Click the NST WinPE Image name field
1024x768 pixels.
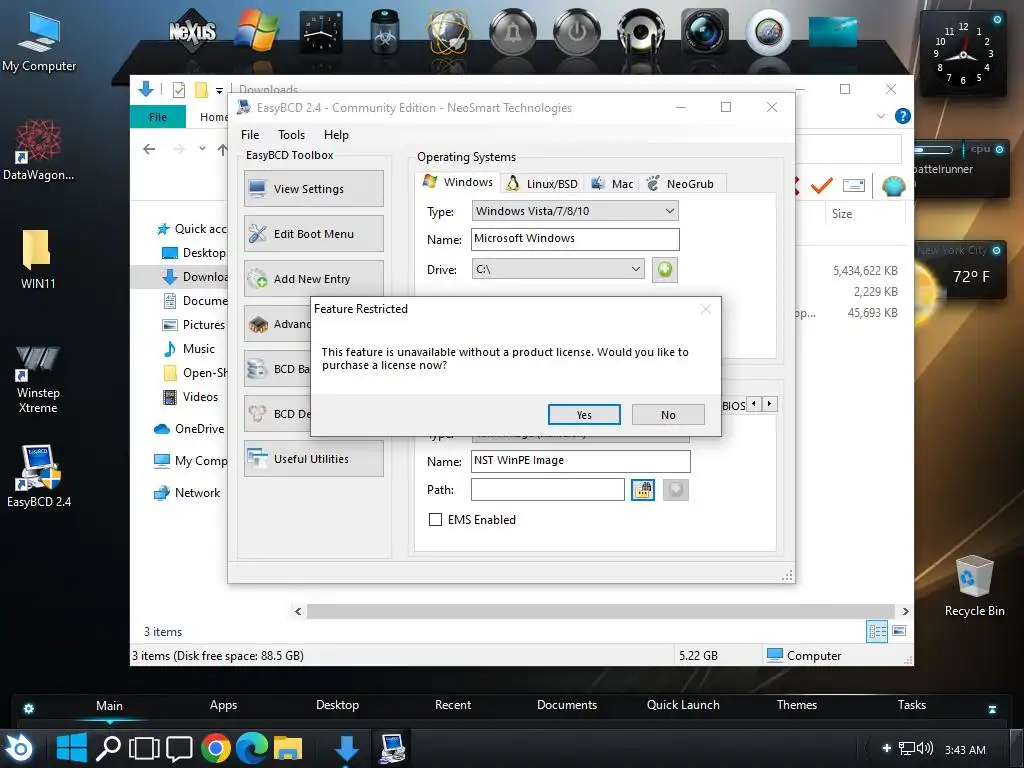point(581,461)
